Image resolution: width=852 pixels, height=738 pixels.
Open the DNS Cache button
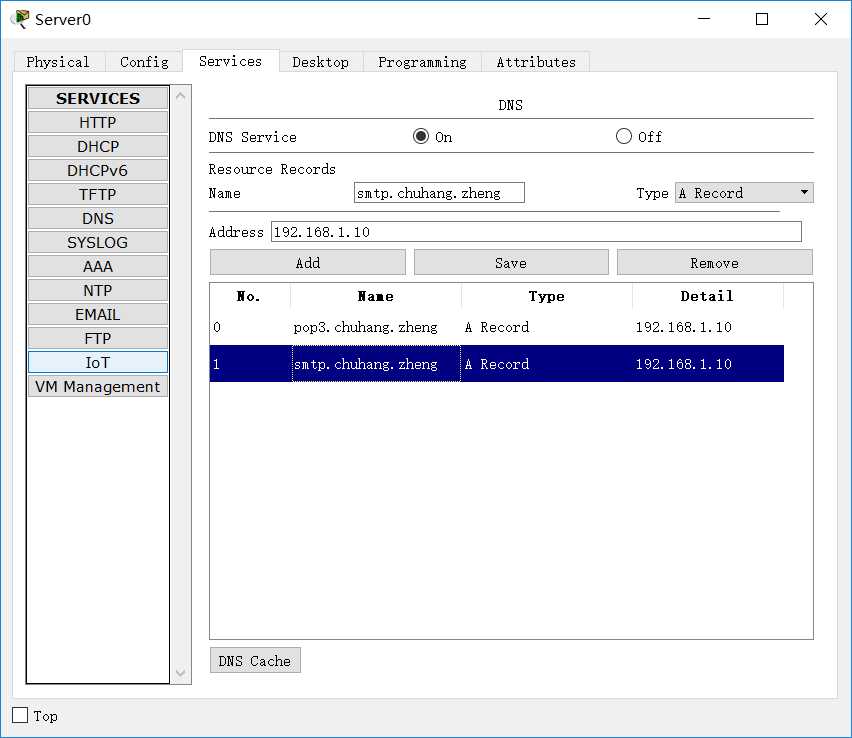point(255,660)
